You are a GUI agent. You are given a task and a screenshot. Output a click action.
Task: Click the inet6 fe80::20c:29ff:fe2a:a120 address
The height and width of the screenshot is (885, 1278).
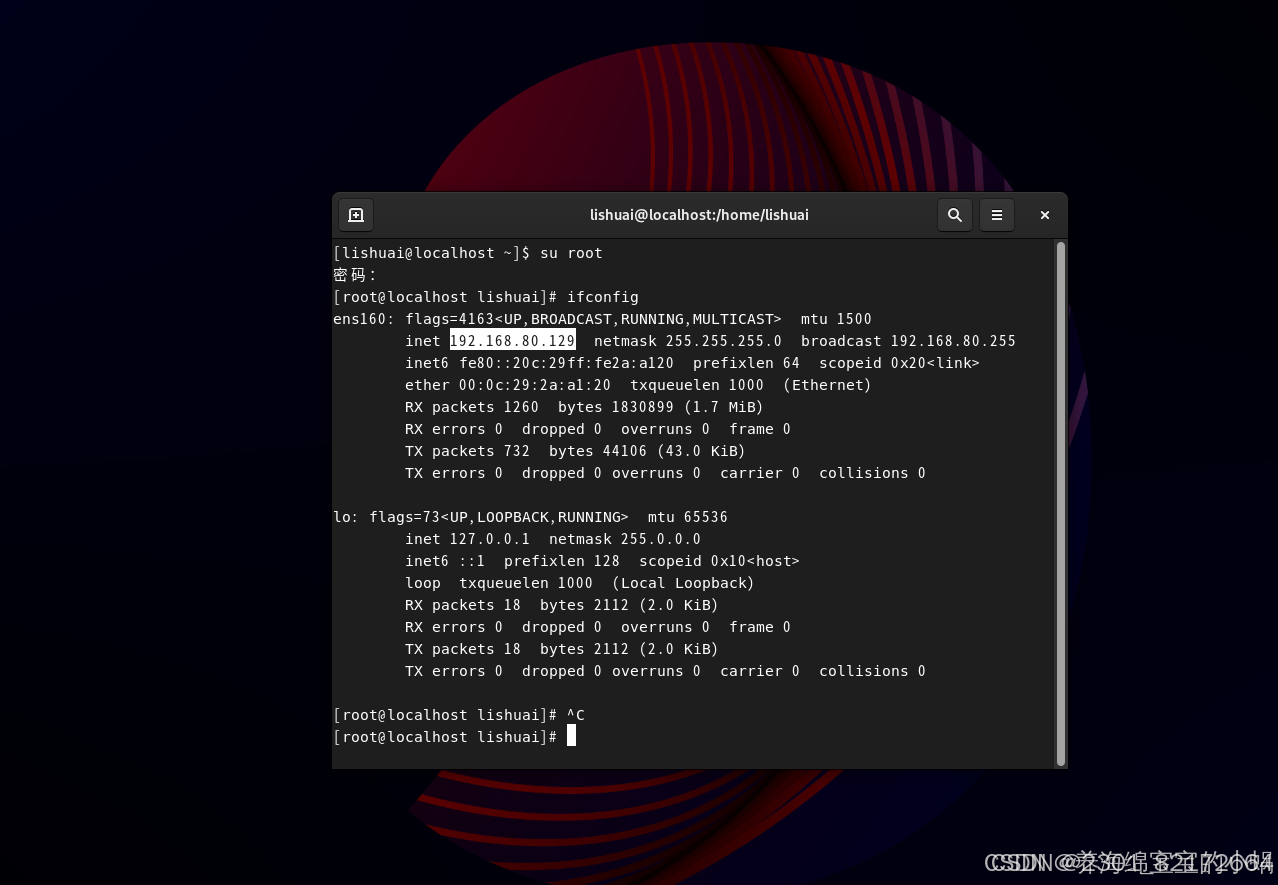[x=567, y=363]
